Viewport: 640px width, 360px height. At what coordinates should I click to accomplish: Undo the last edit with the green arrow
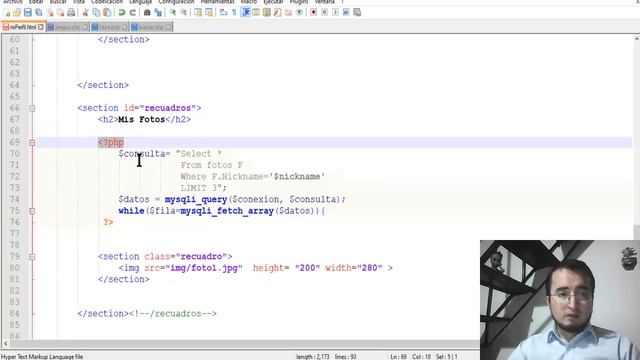coord(122,12)
